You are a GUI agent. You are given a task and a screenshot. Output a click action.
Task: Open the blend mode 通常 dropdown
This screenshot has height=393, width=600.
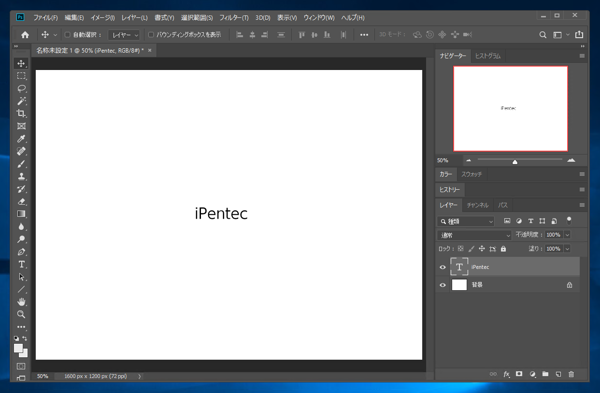(474, 235)
